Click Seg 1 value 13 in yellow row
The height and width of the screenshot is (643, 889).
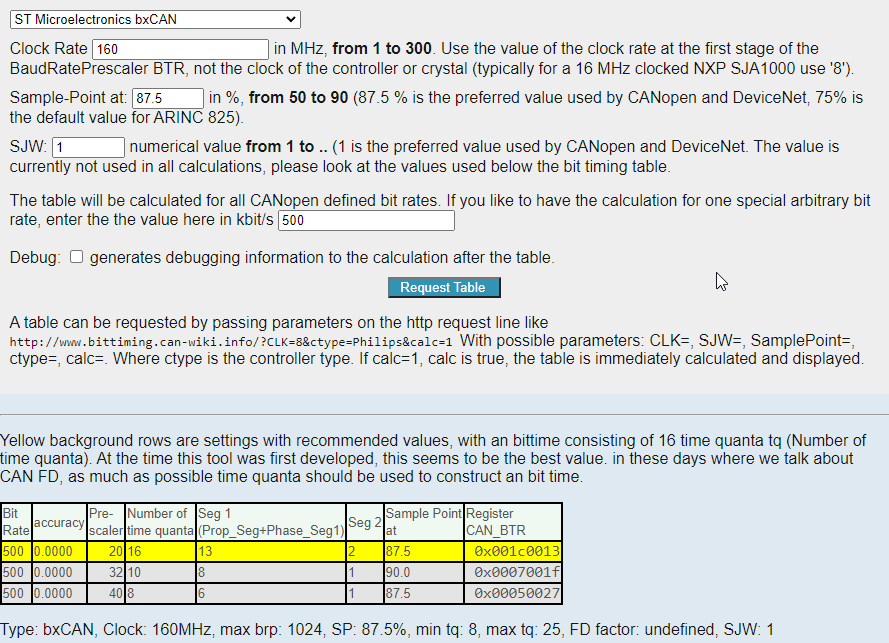[x=205, y=552]
